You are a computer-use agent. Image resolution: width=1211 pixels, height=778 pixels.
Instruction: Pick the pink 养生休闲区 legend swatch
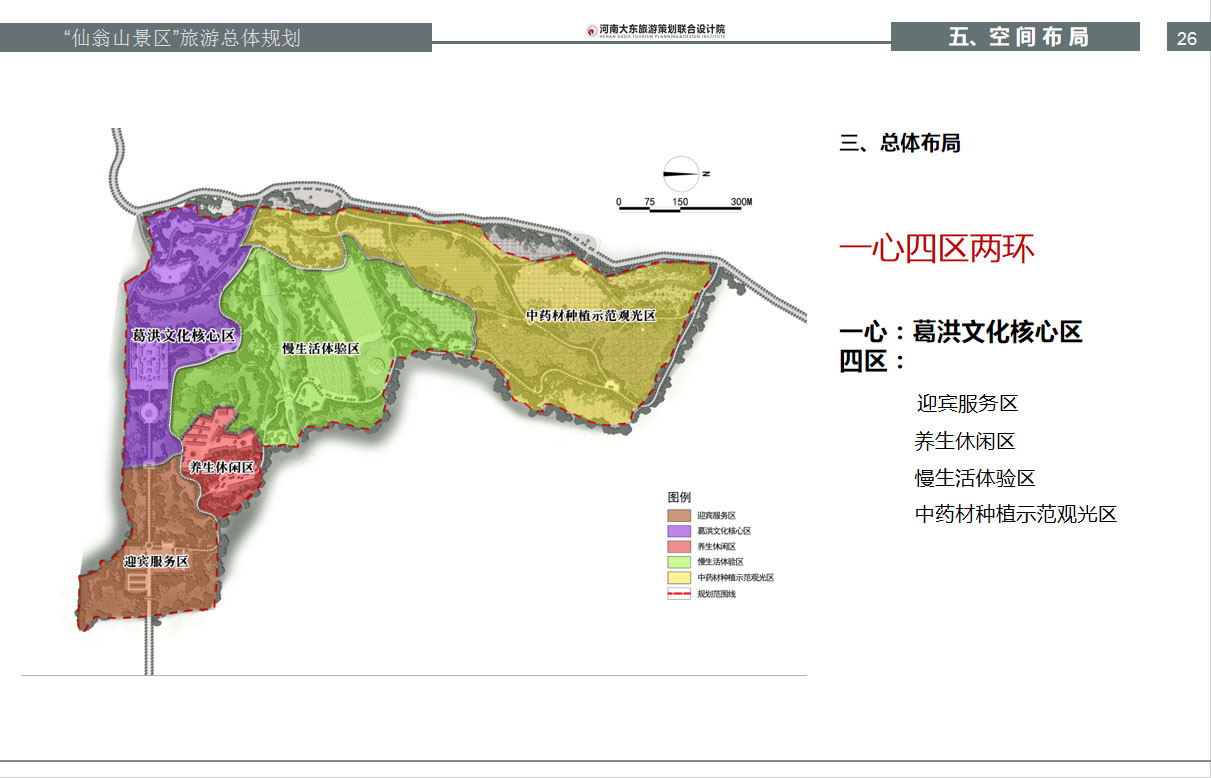coord(679,547)
